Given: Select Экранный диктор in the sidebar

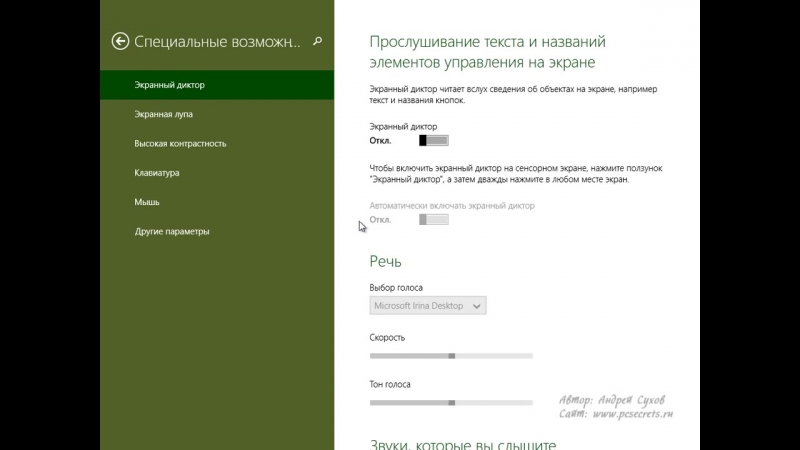Looking at the screenshot, I should tap(217, 85).
